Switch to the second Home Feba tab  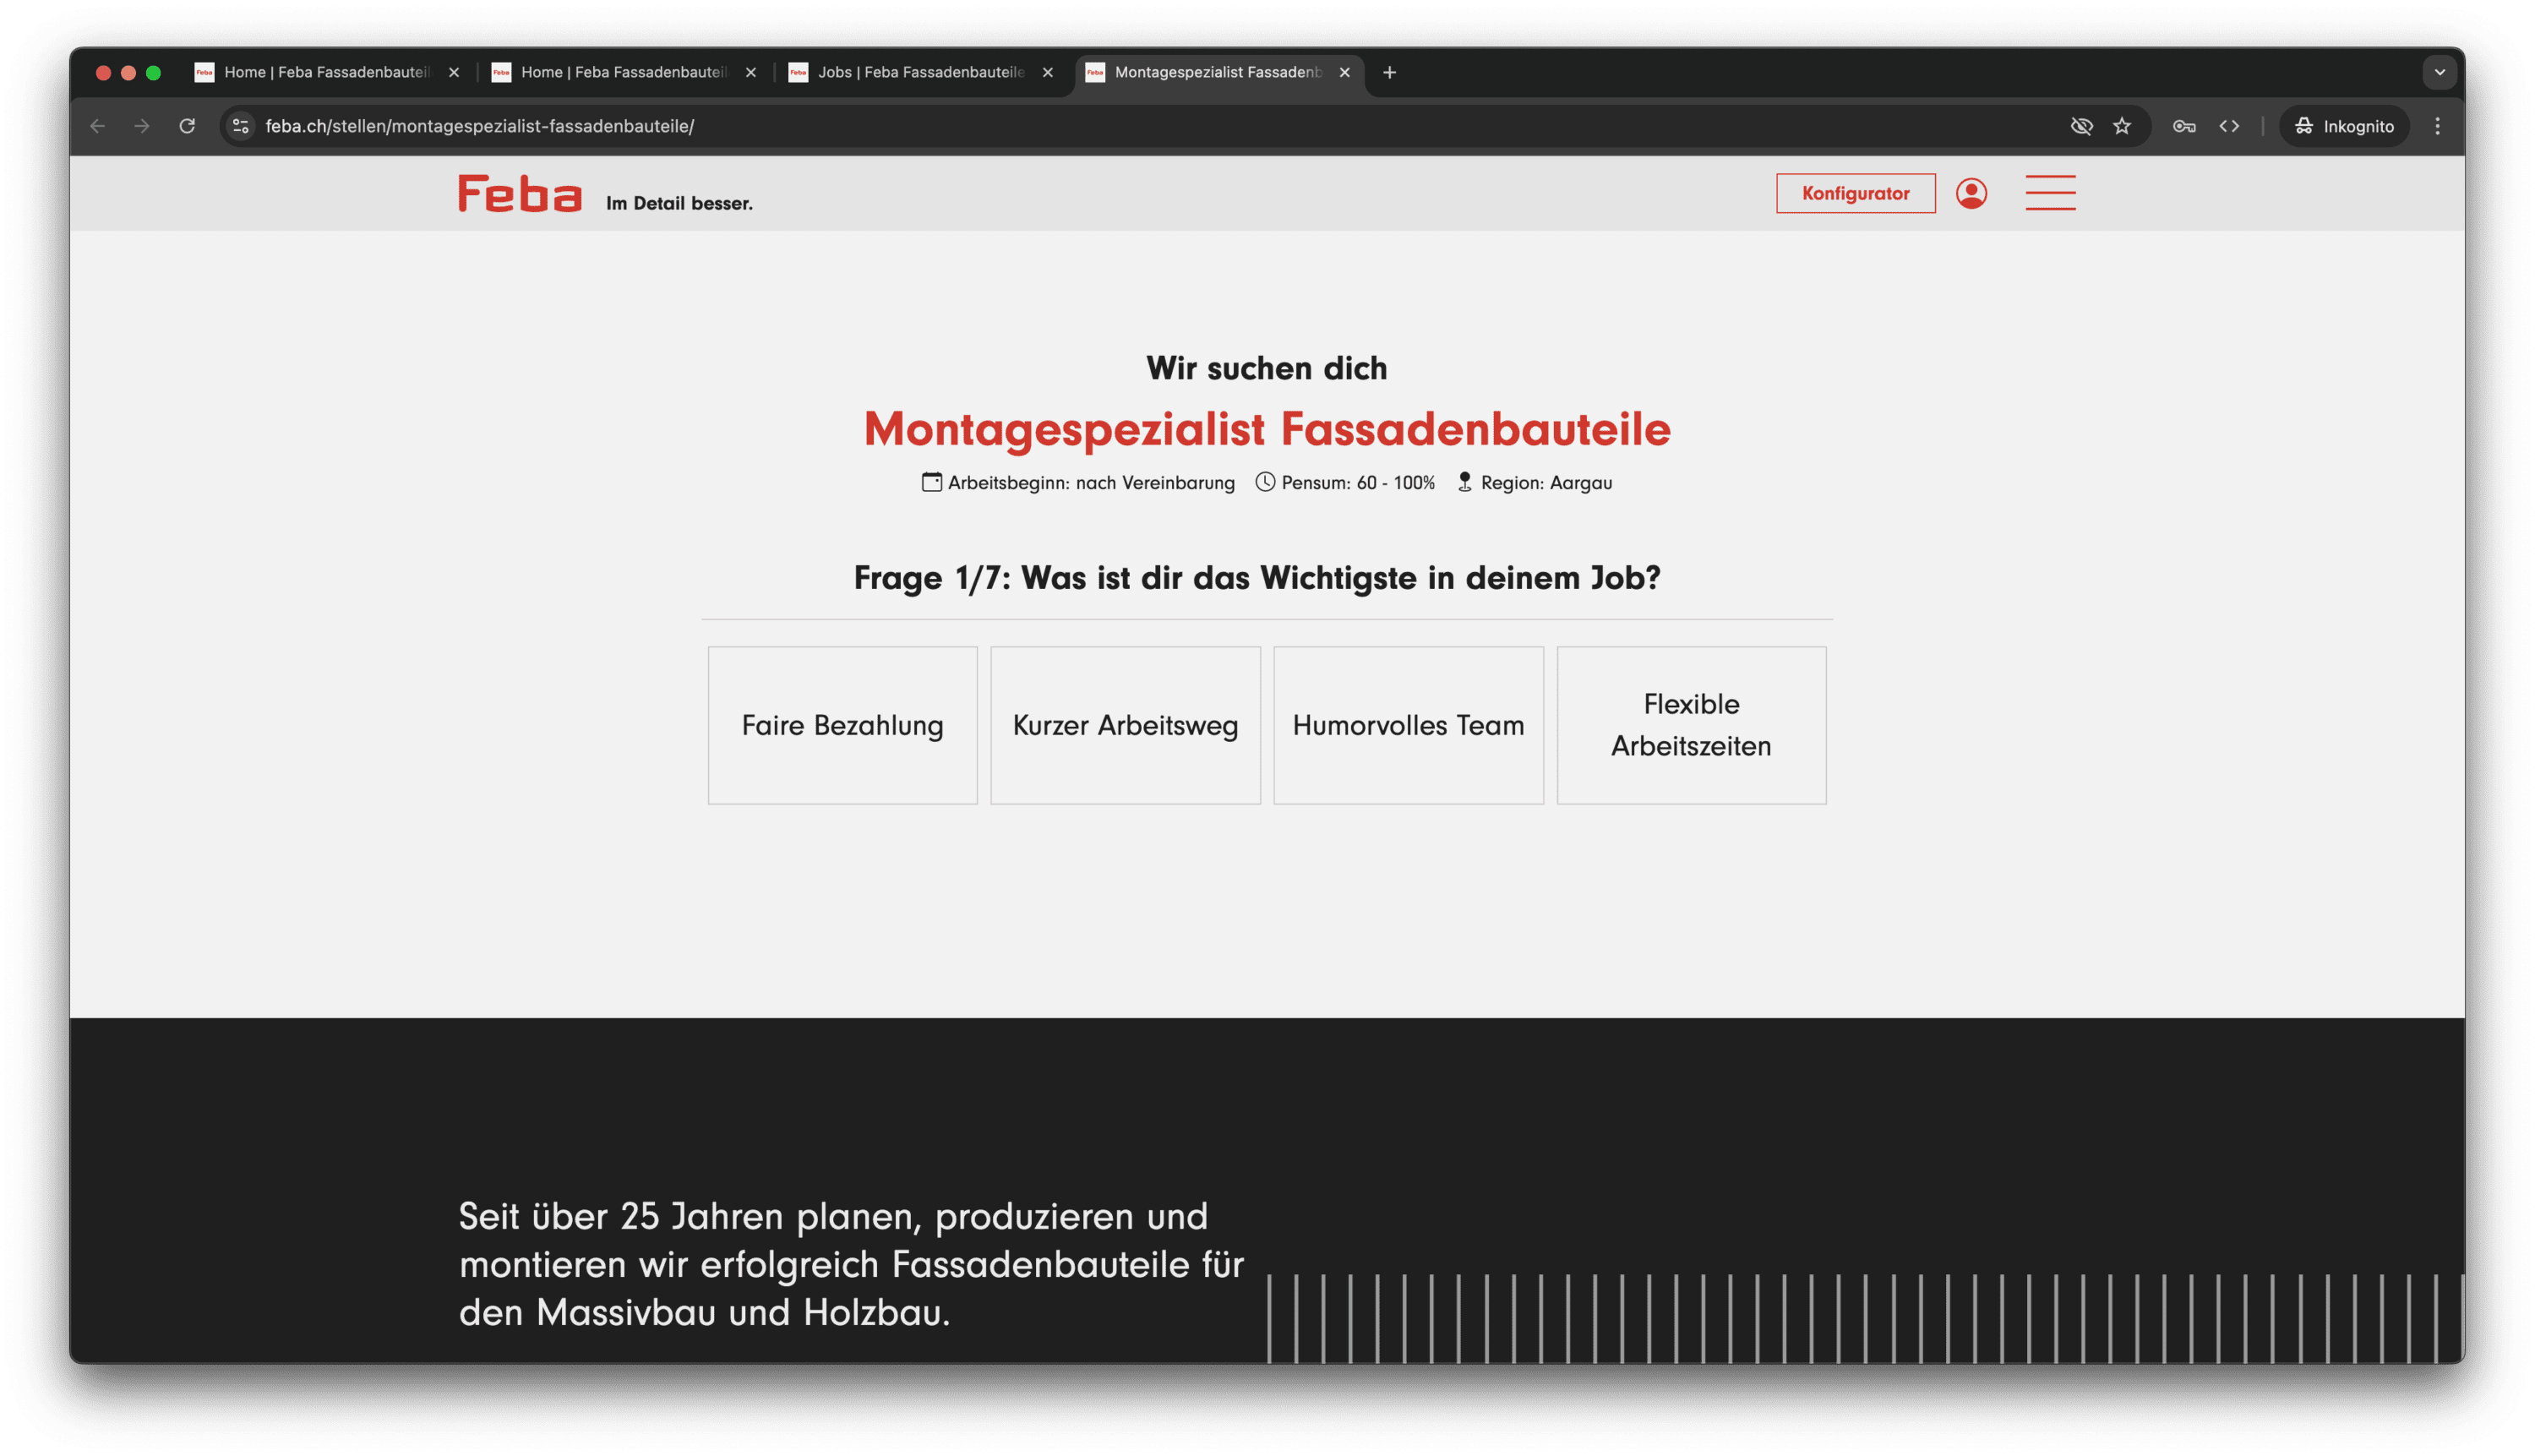tap(623, 72)
